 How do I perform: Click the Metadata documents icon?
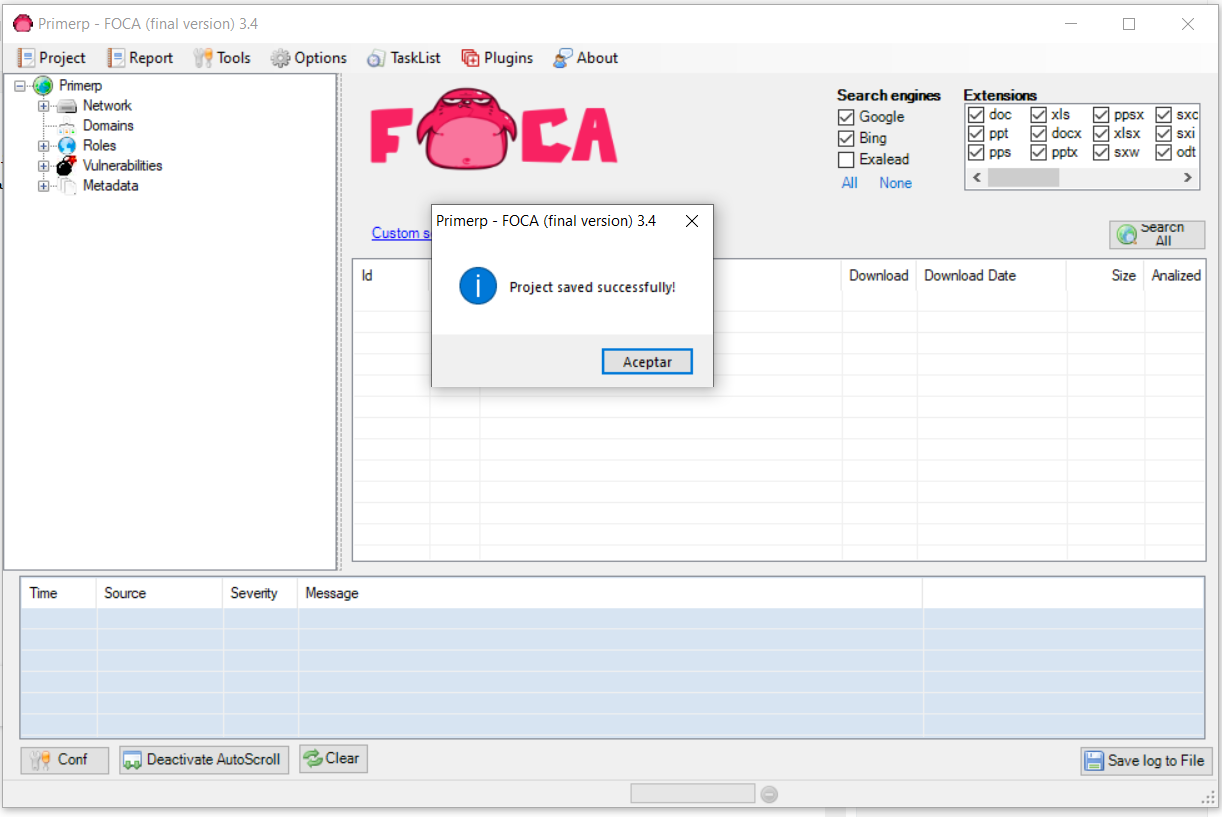67,186
